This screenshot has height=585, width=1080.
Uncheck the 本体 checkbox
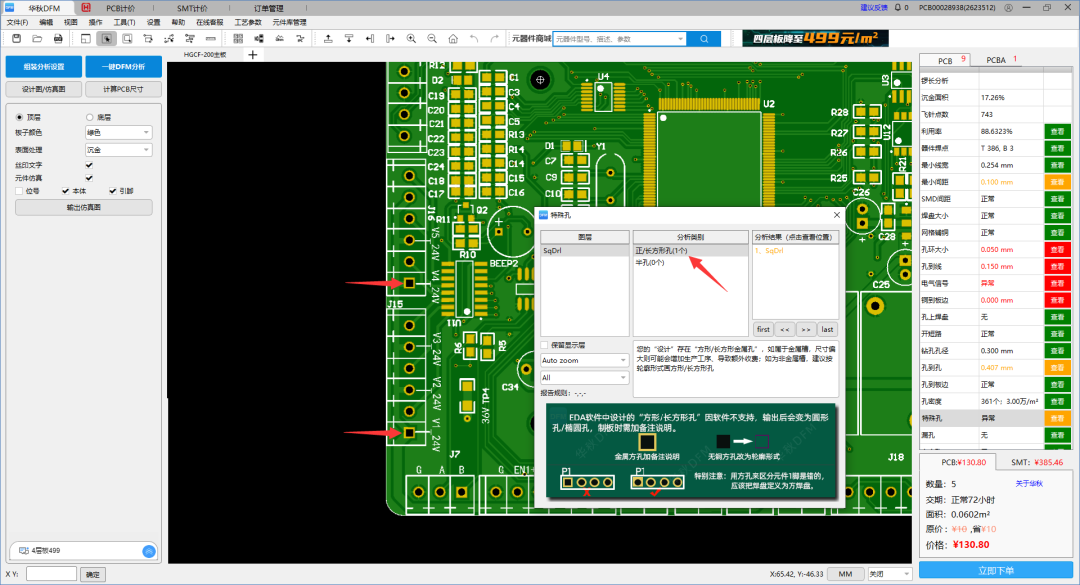65,191
